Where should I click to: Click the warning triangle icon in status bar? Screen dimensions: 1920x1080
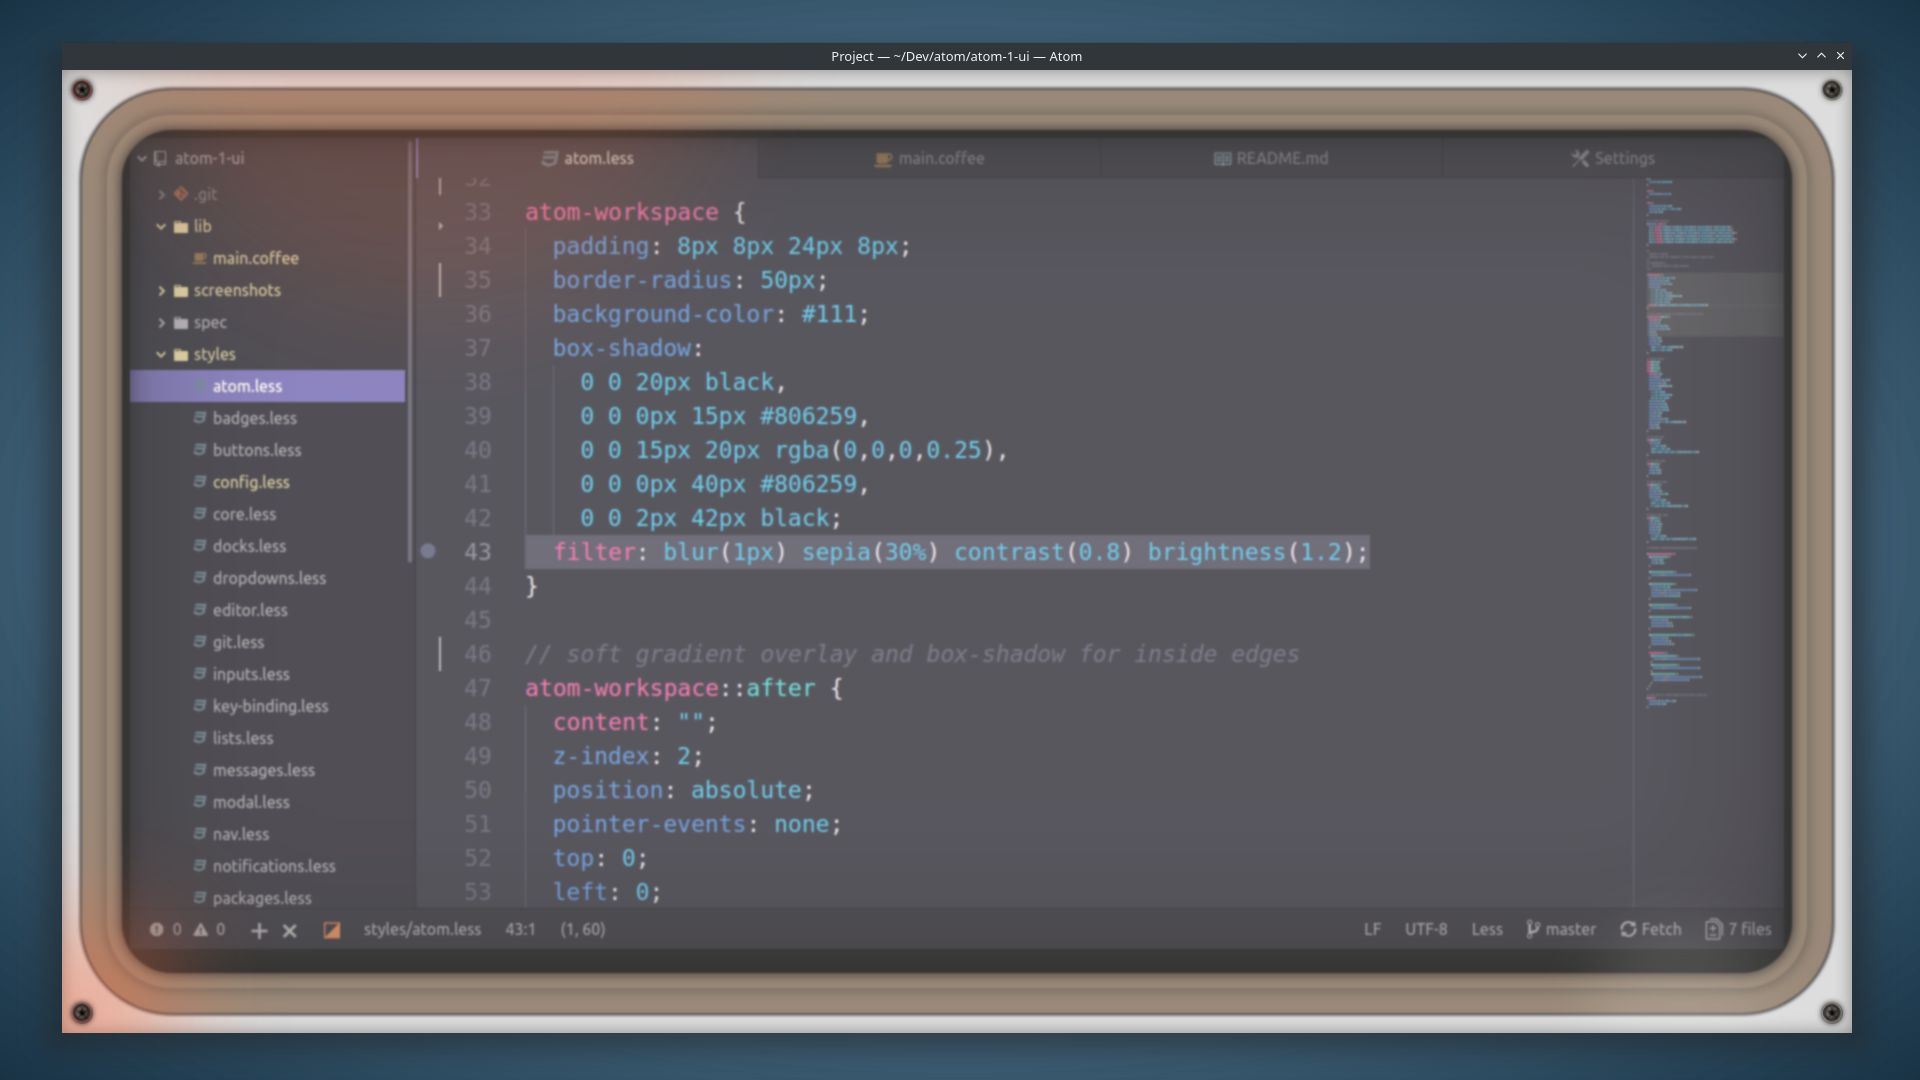(201, 929)
